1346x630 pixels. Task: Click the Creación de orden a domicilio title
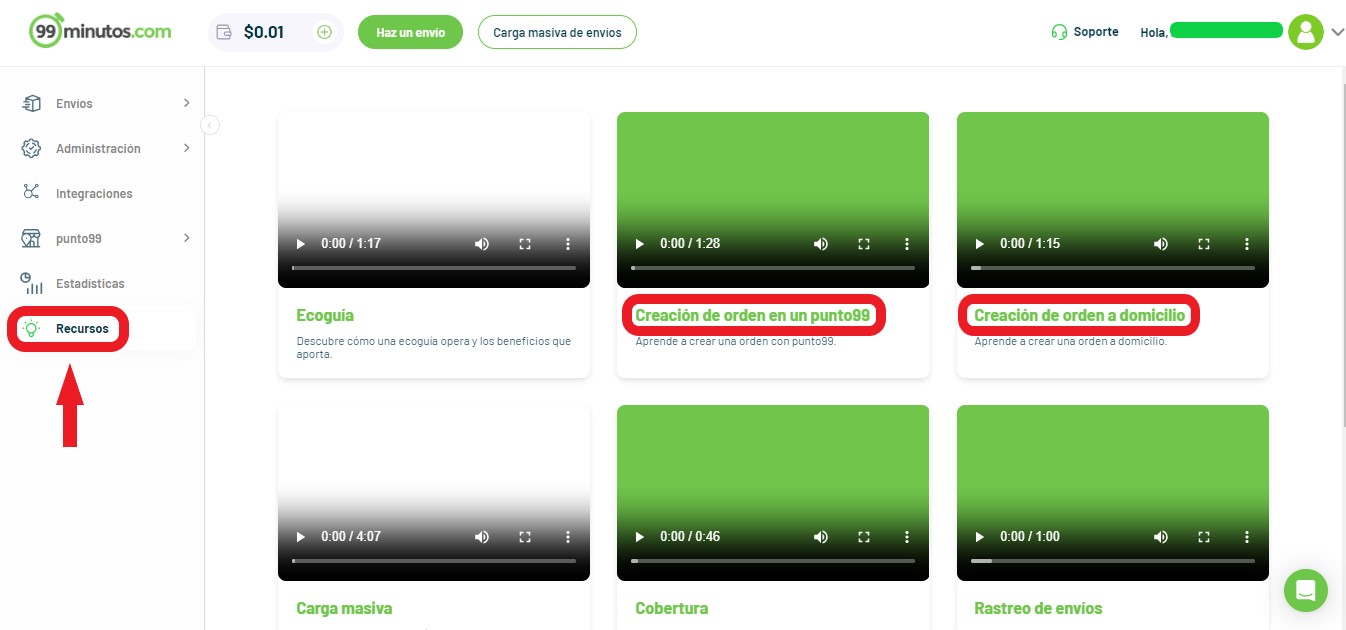coord(1079,315)
